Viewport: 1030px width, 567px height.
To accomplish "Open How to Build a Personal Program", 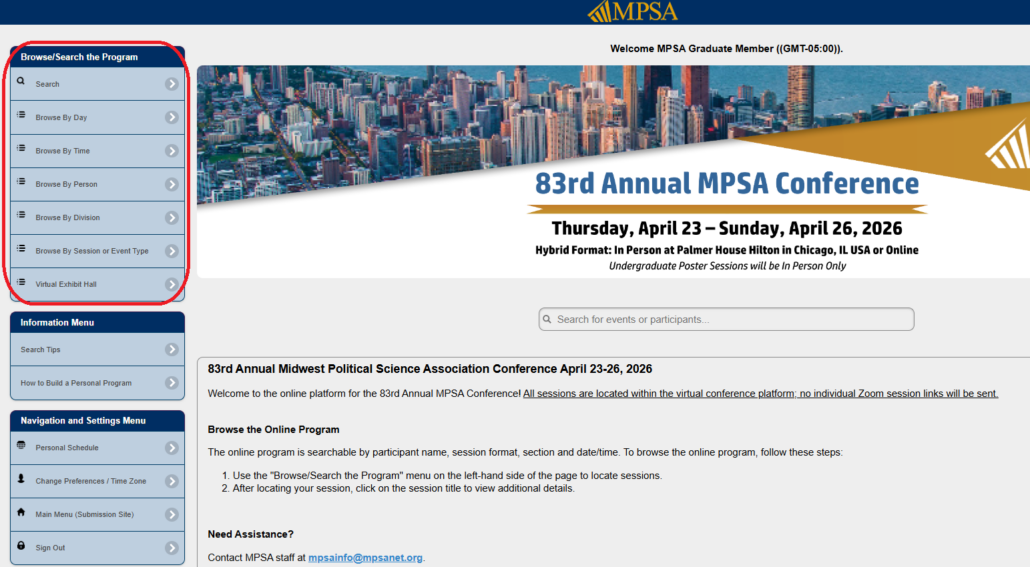I will point(76,383).
